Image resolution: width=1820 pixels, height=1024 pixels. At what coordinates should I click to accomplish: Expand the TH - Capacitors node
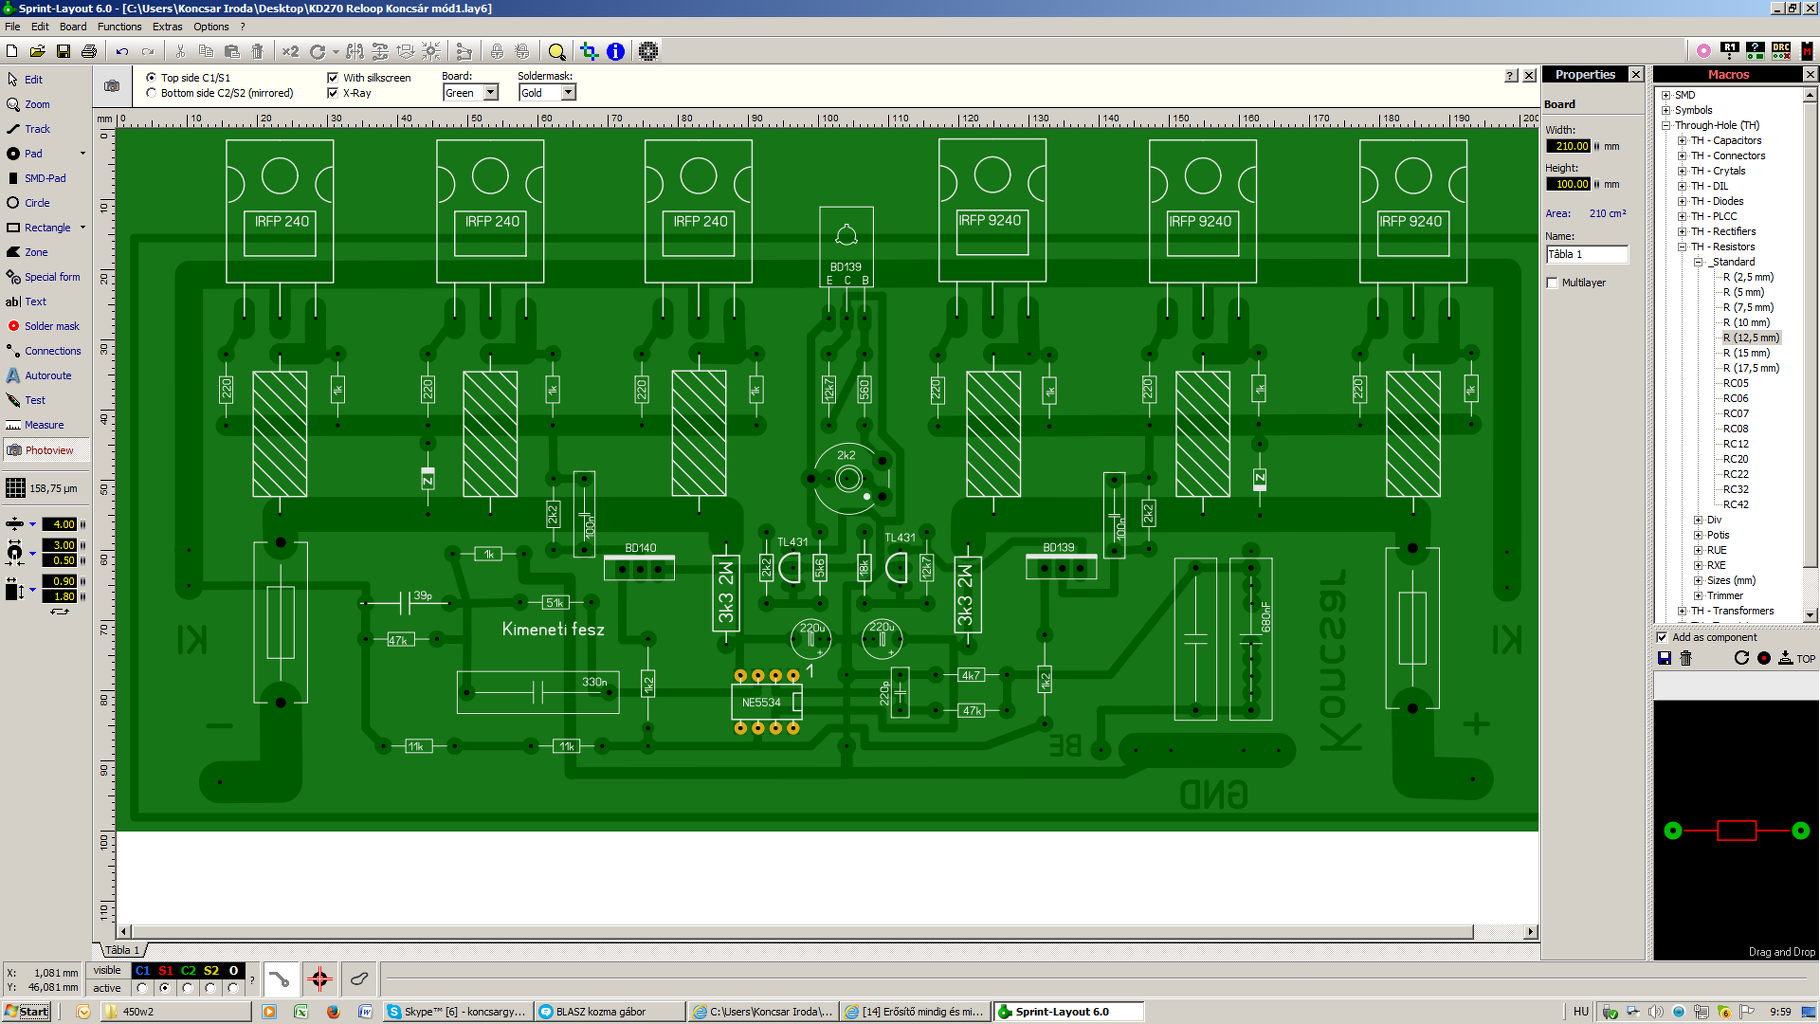coord(1682,141)
